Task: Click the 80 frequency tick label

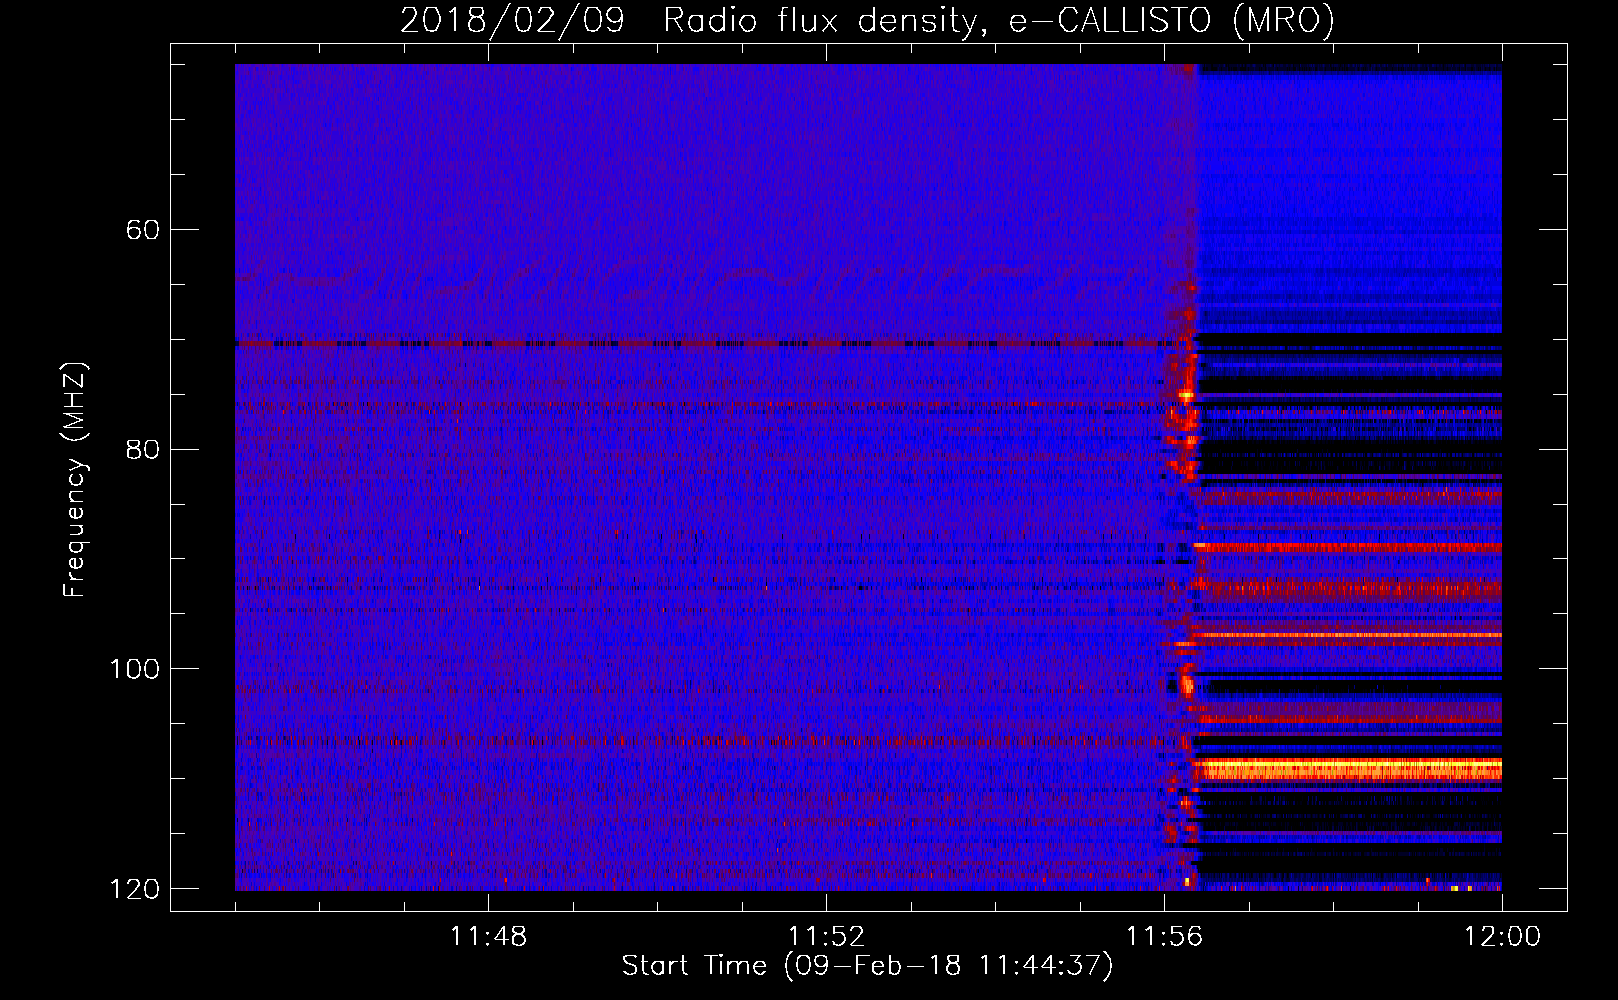Action: pos(143,449)
